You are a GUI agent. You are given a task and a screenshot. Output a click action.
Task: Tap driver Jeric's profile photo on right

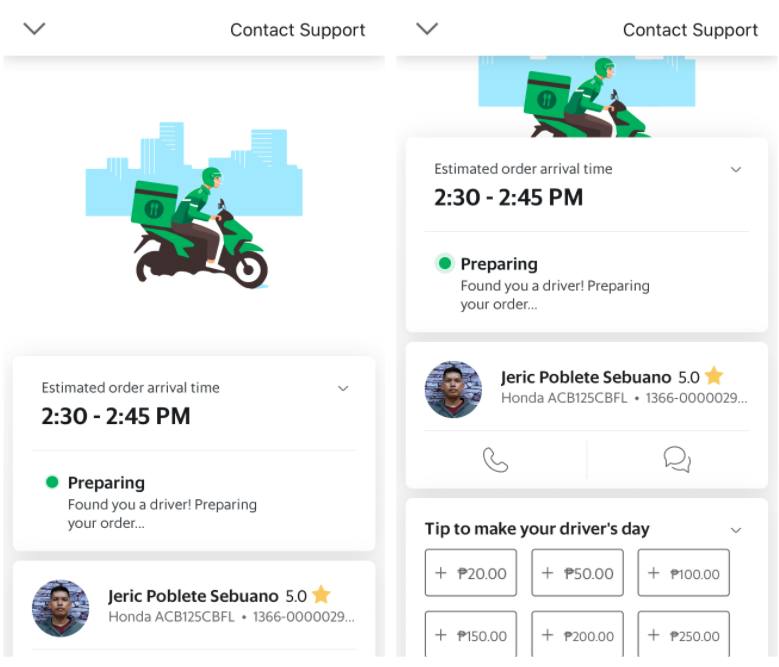click(x=453, y=389)
